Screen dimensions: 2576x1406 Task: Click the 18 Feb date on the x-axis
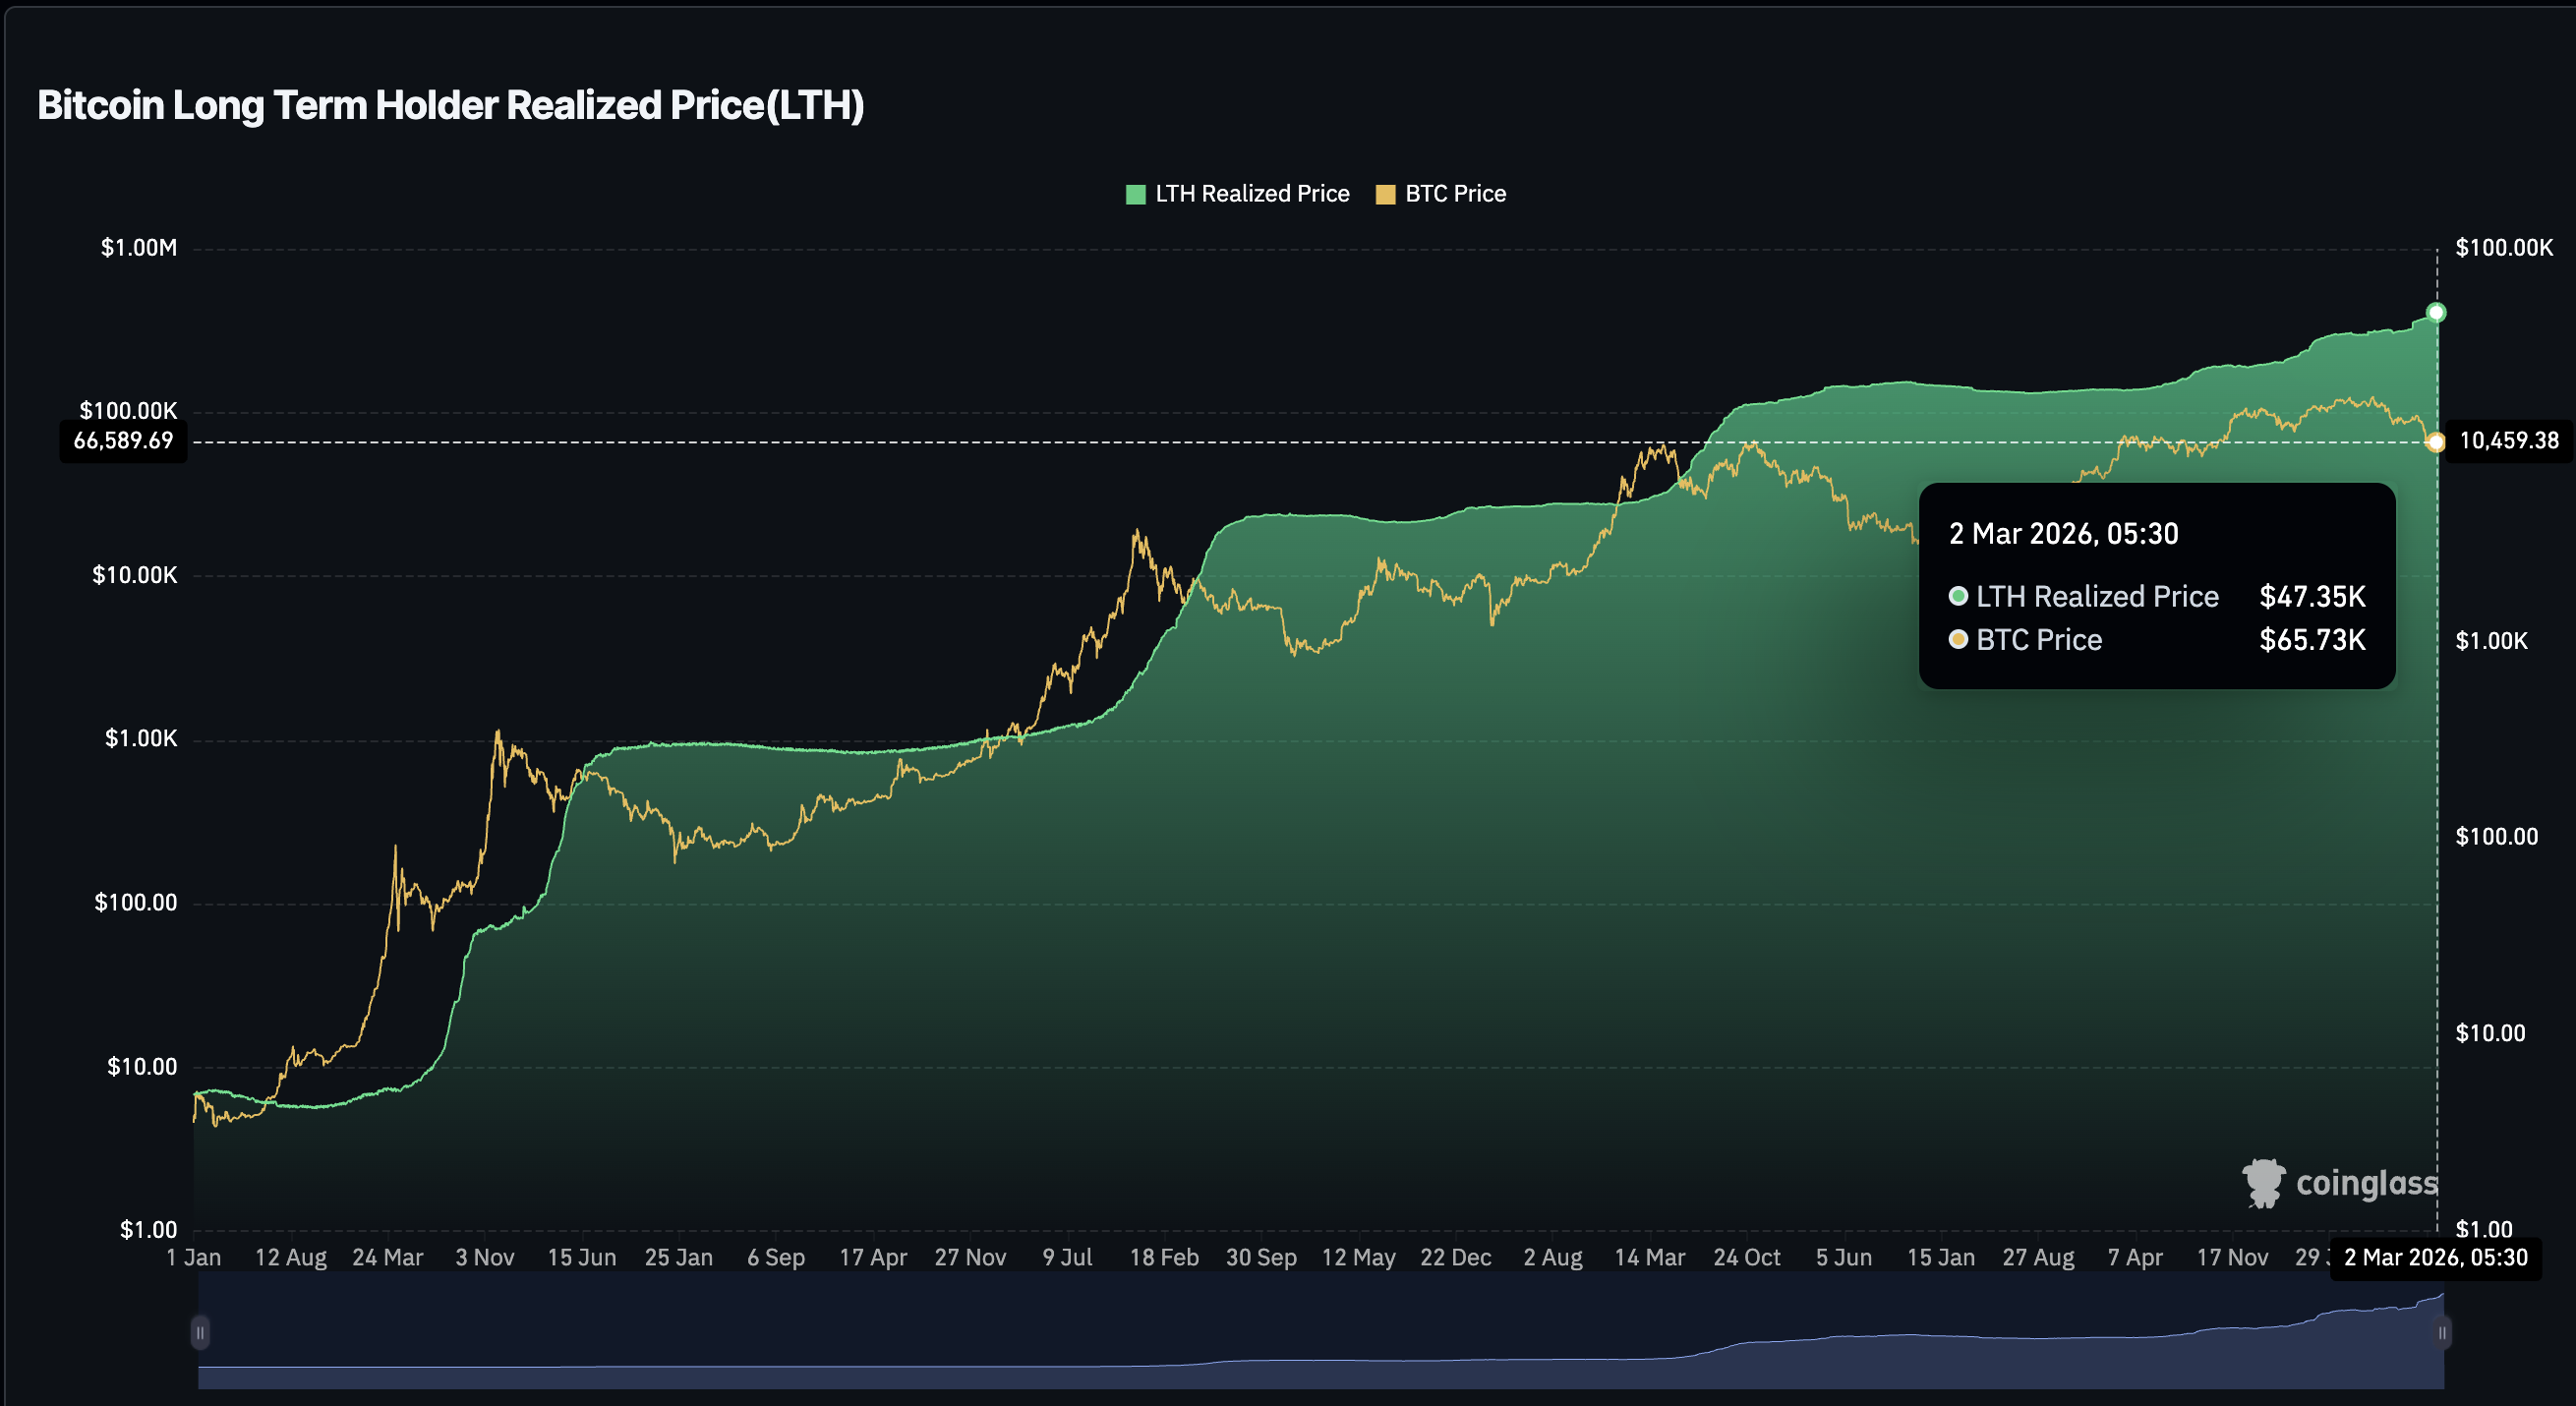[x=1163, y=1257]
